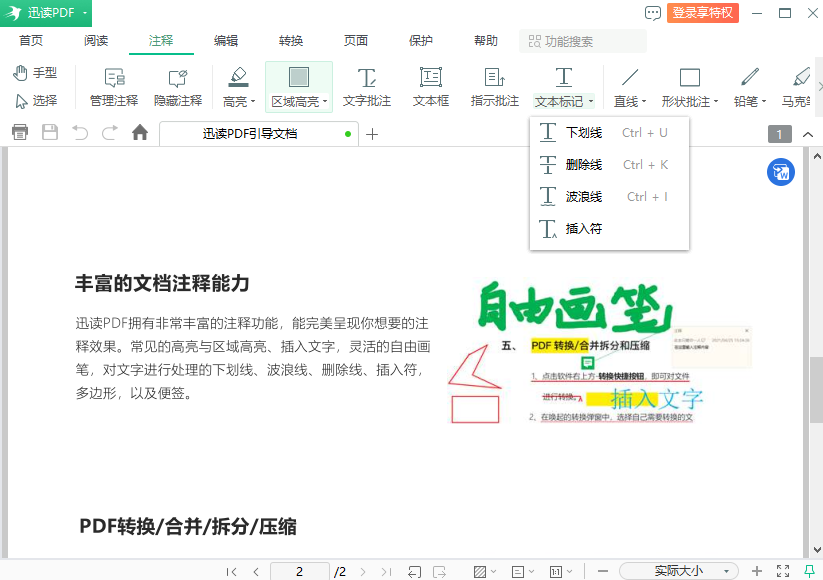823x580 pixels.
Task: Open the background shading dropdown
Action: pos(485,572)
